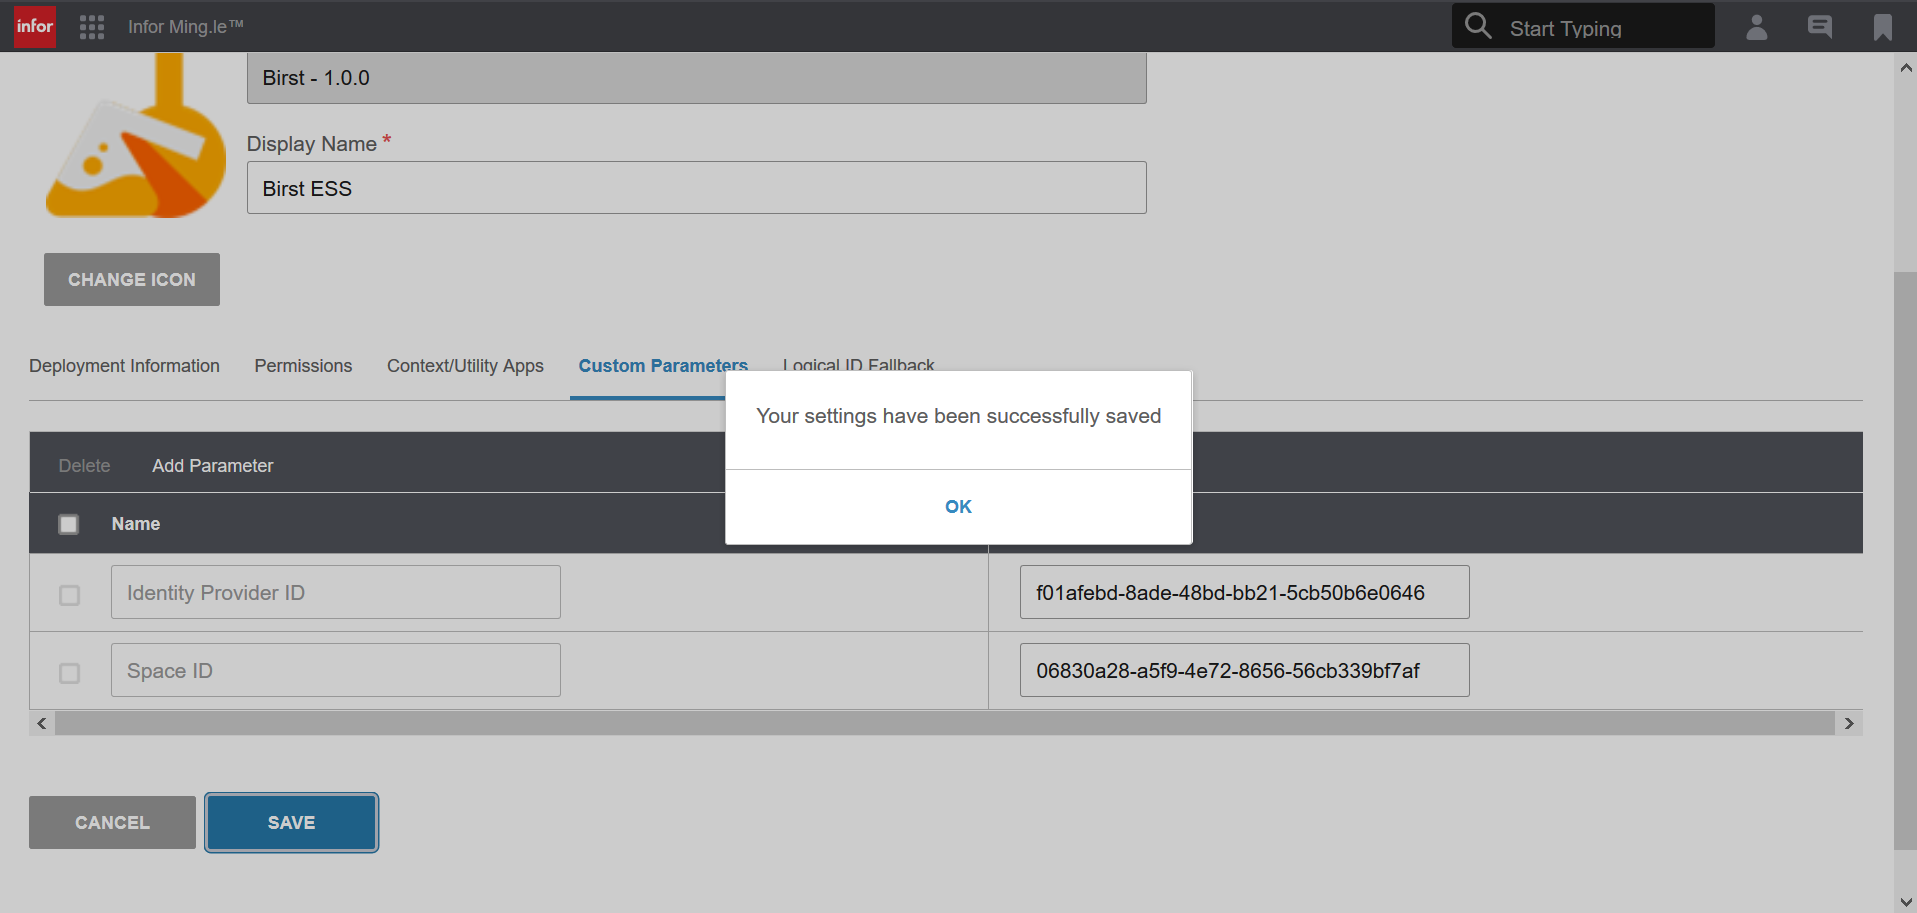This screenshot has width=1917, height=913.
Task: Open the app grid menu icon
Action: tap(92, 27)
